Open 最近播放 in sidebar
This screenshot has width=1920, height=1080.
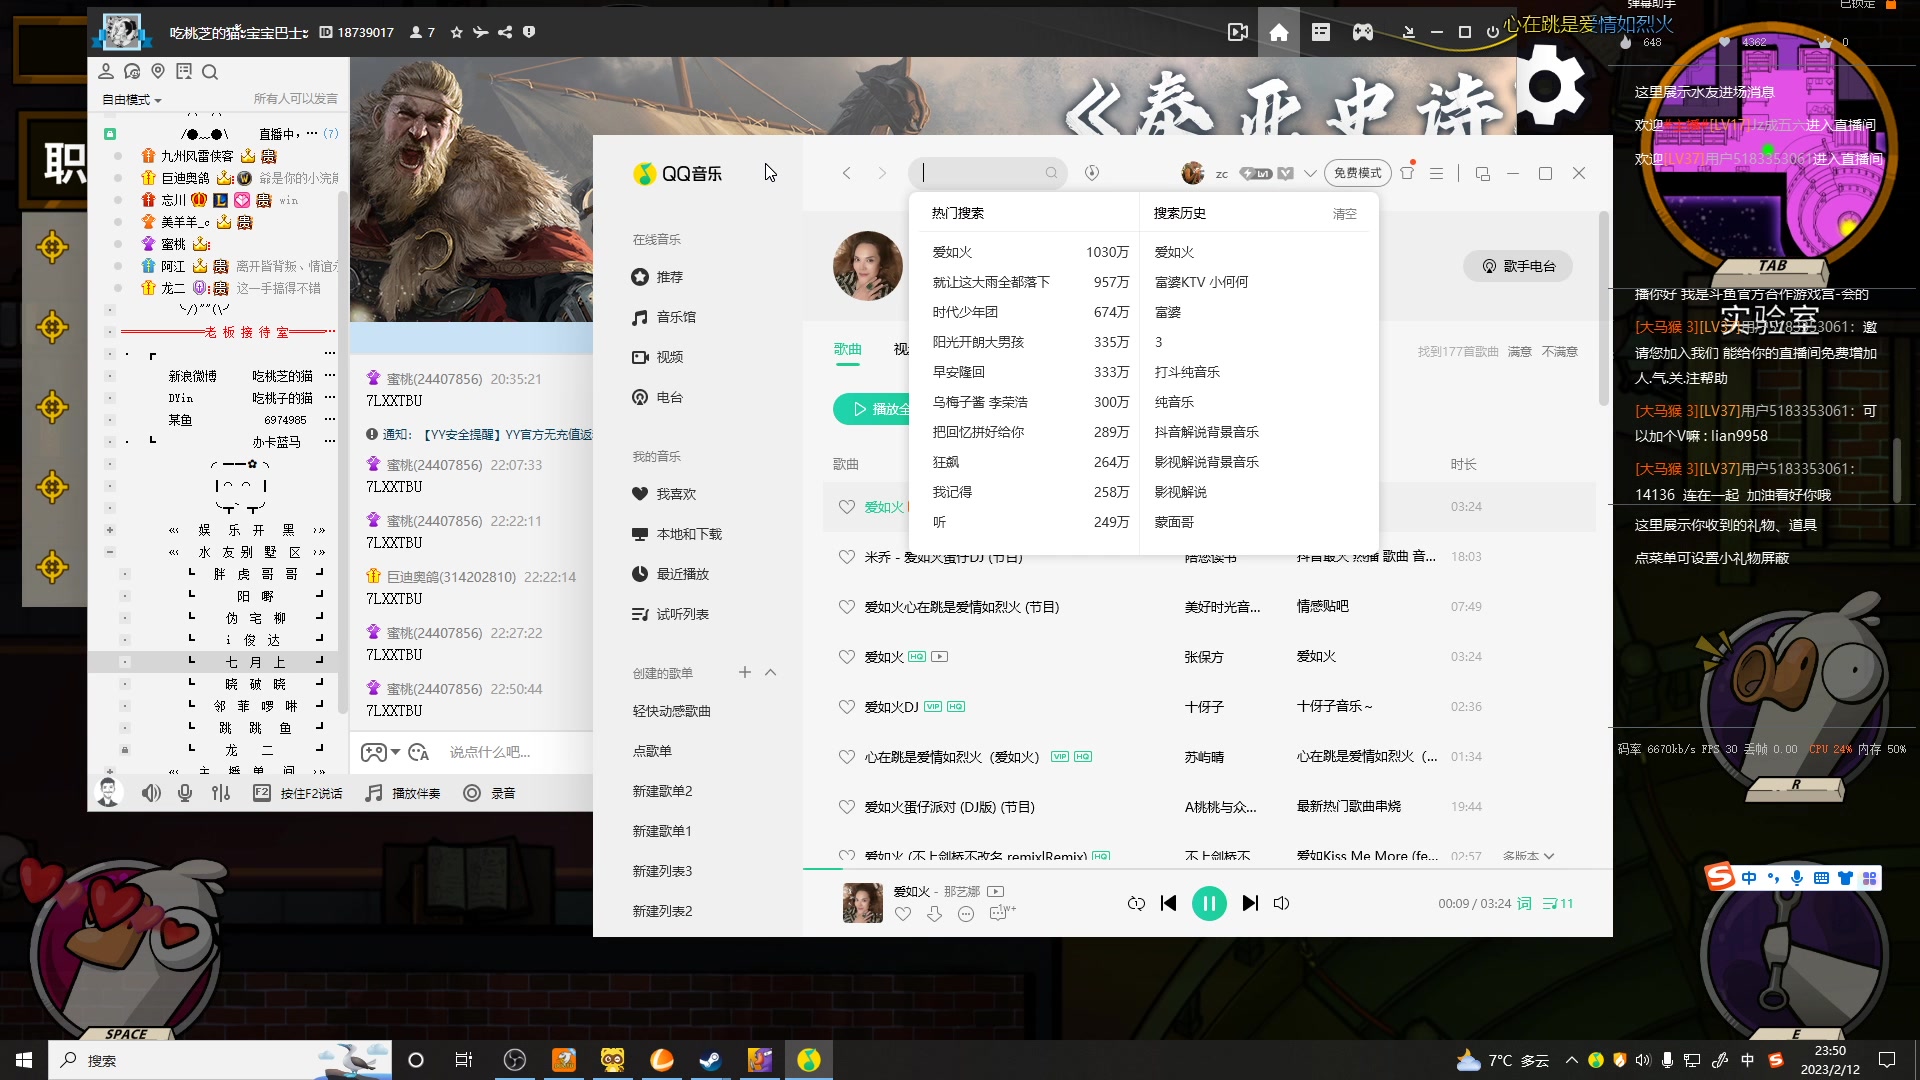682,574
